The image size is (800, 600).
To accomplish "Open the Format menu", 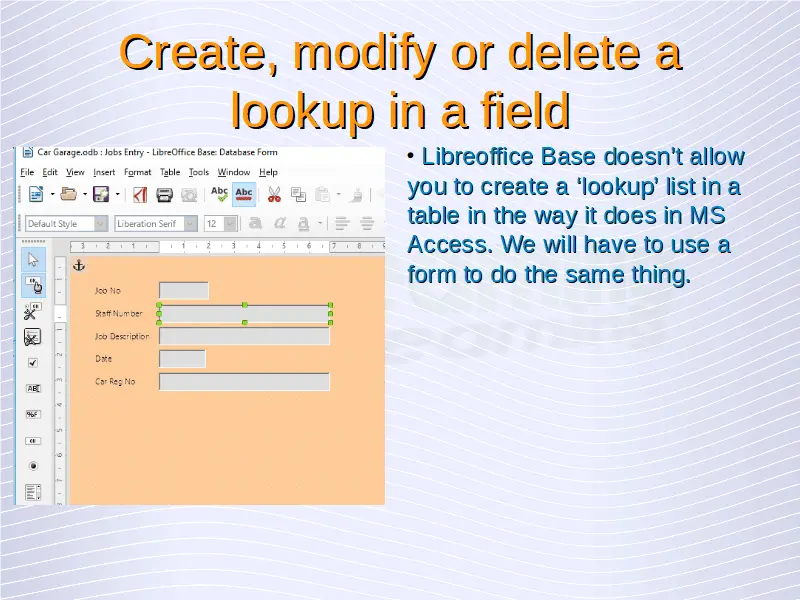I will click(137, 172).
